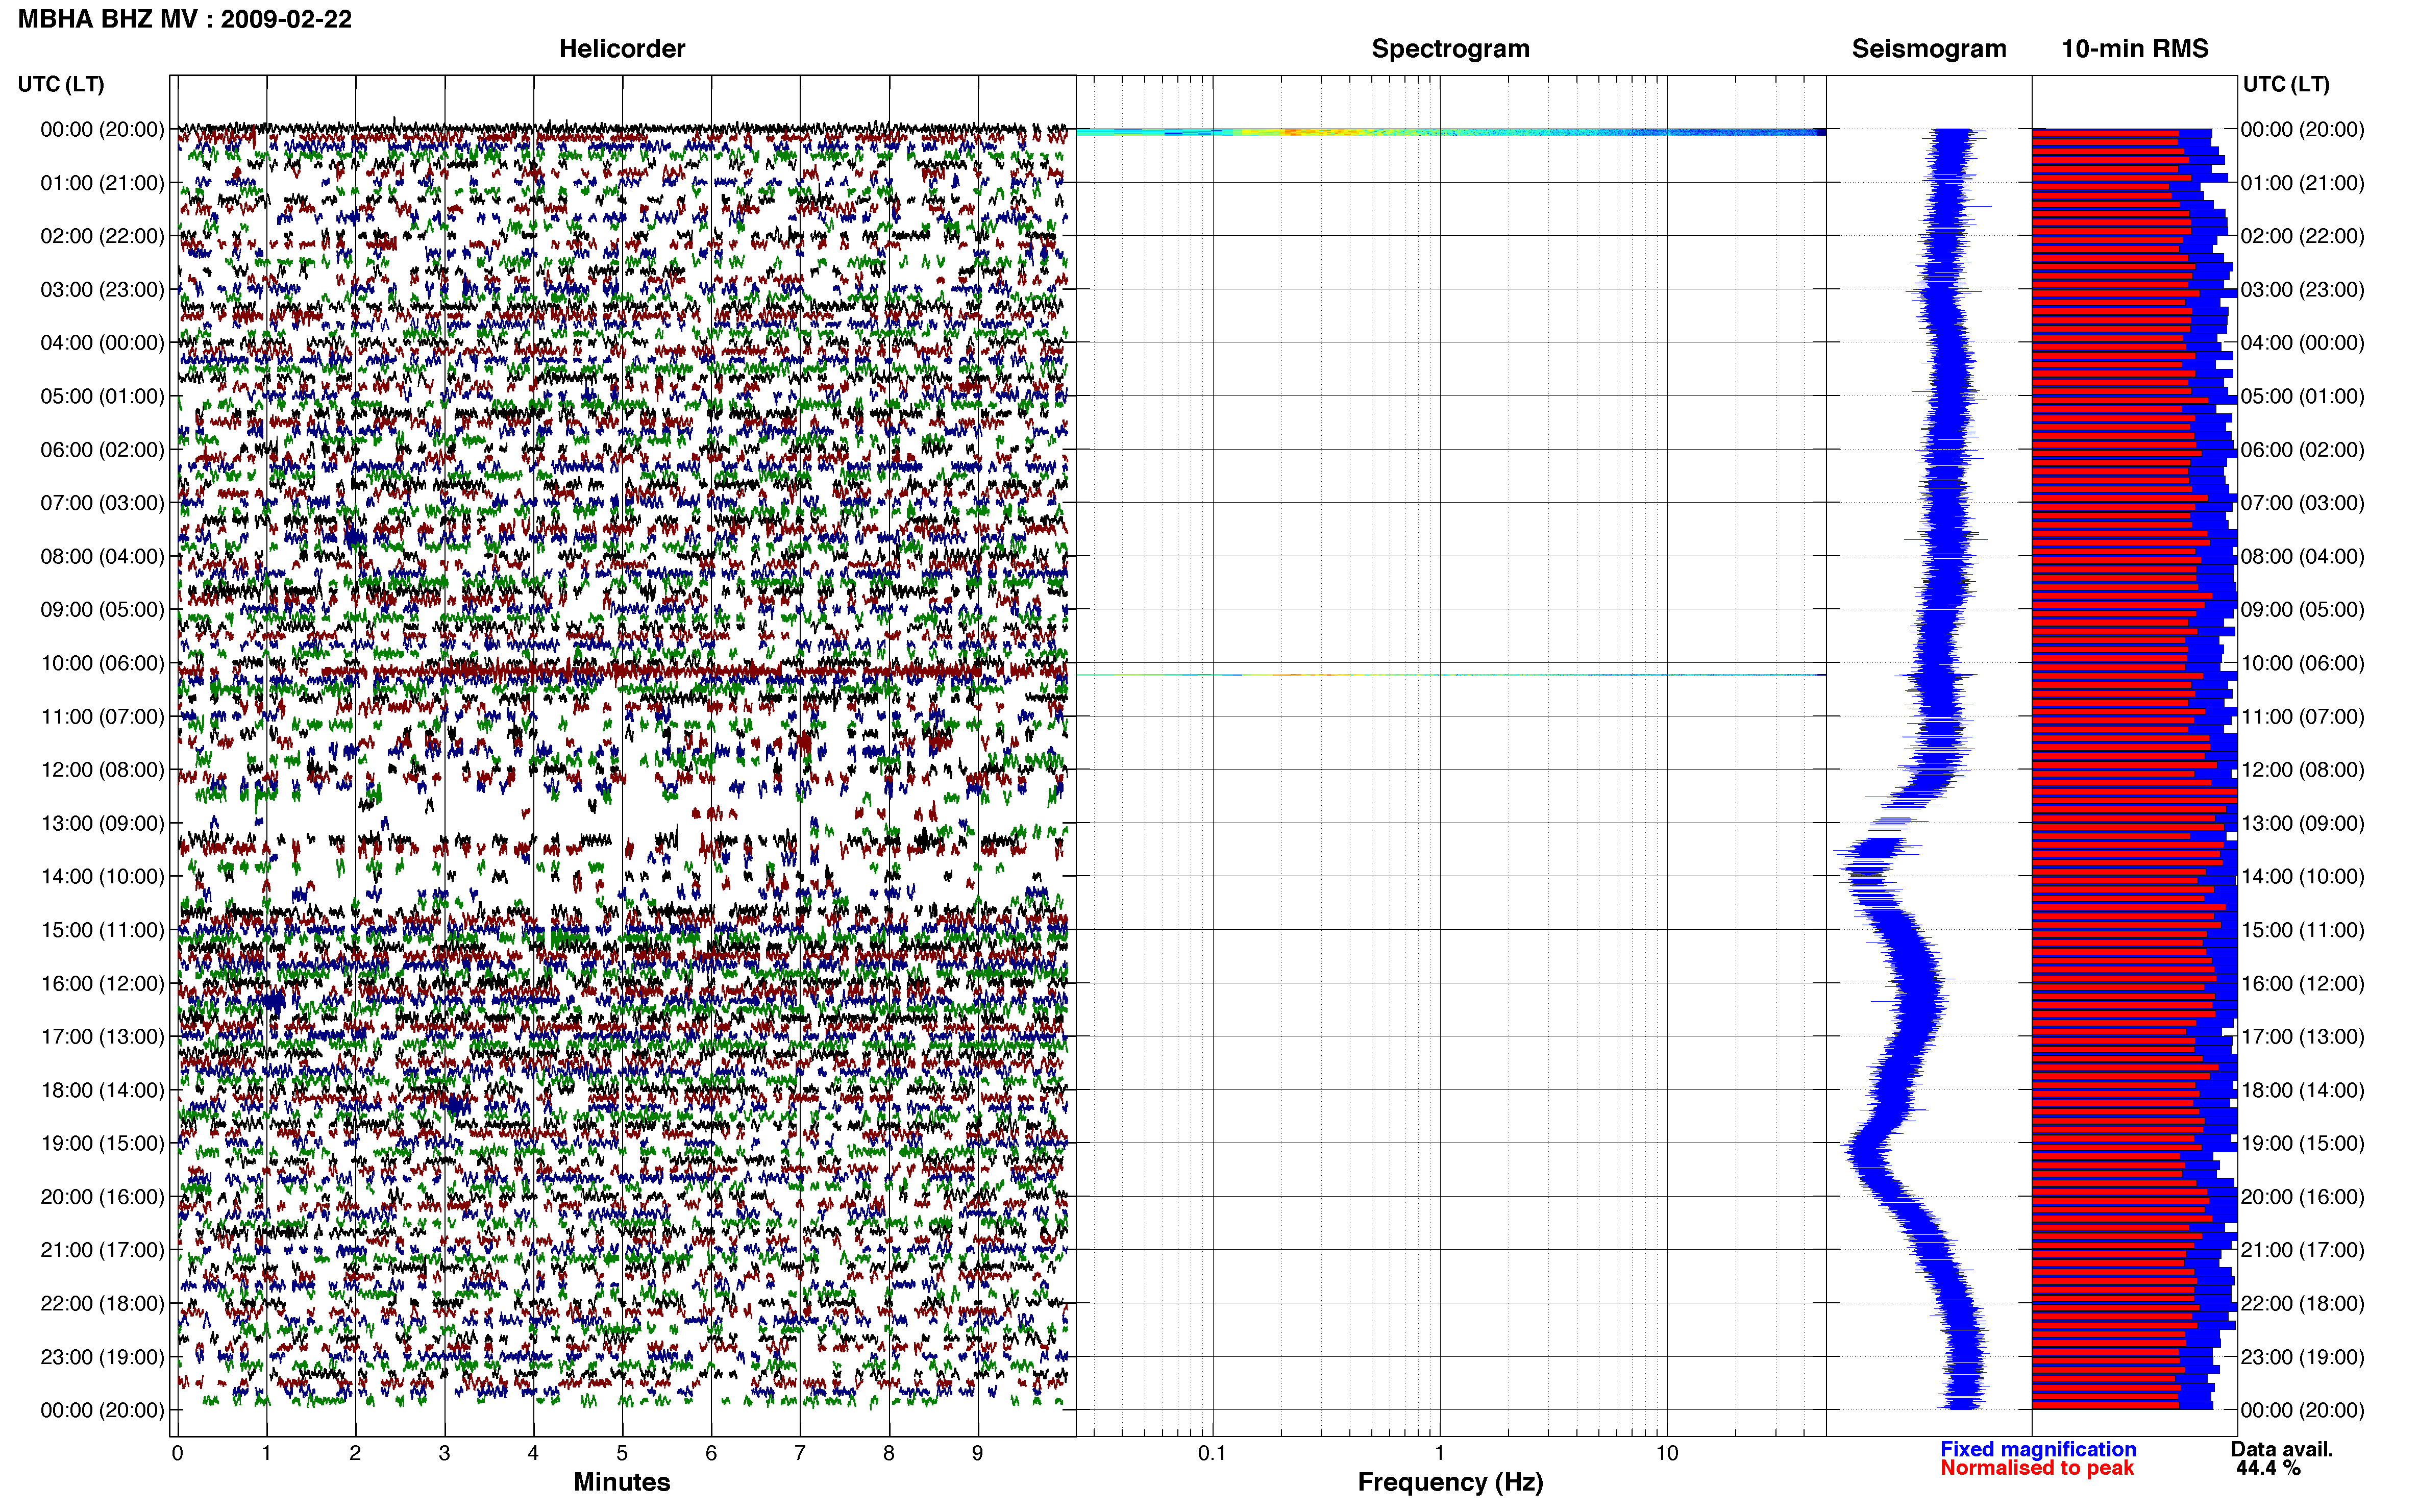Viewport: 2419px width, 1512px height.
Task: Click the '44.4 %' data availability value
Action: [2268, 1468]
